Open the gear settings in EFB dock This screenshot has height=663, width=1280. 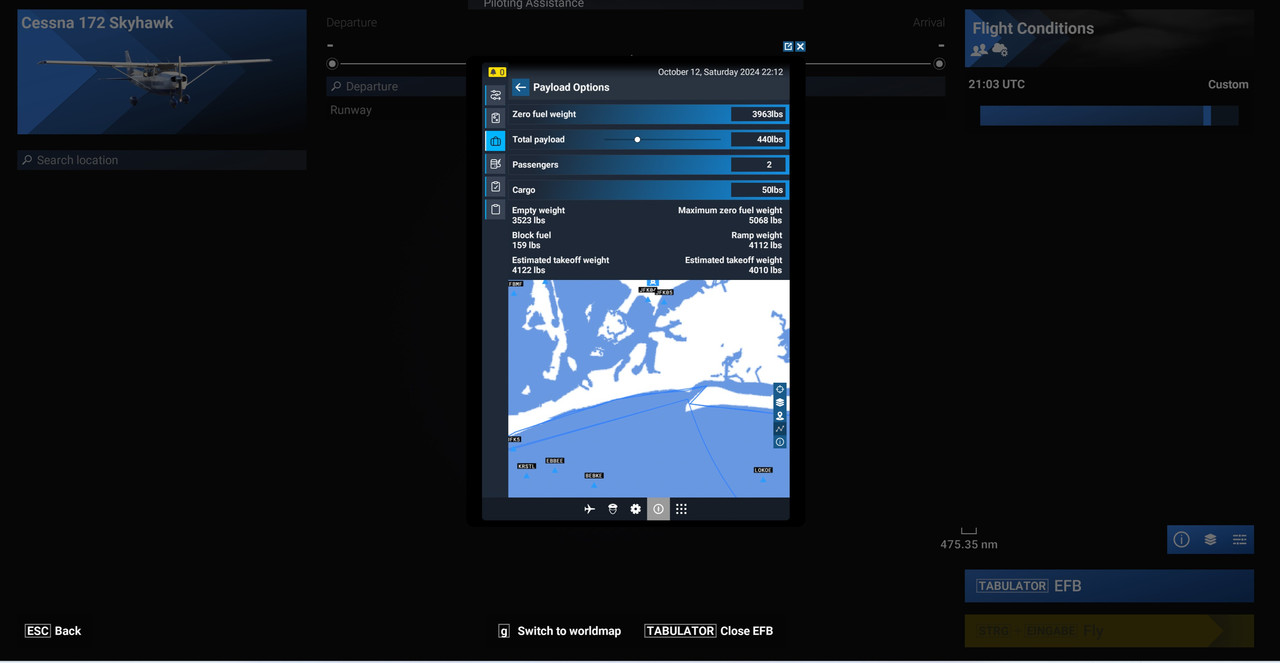pyautogui.click(x=635, y=509)
